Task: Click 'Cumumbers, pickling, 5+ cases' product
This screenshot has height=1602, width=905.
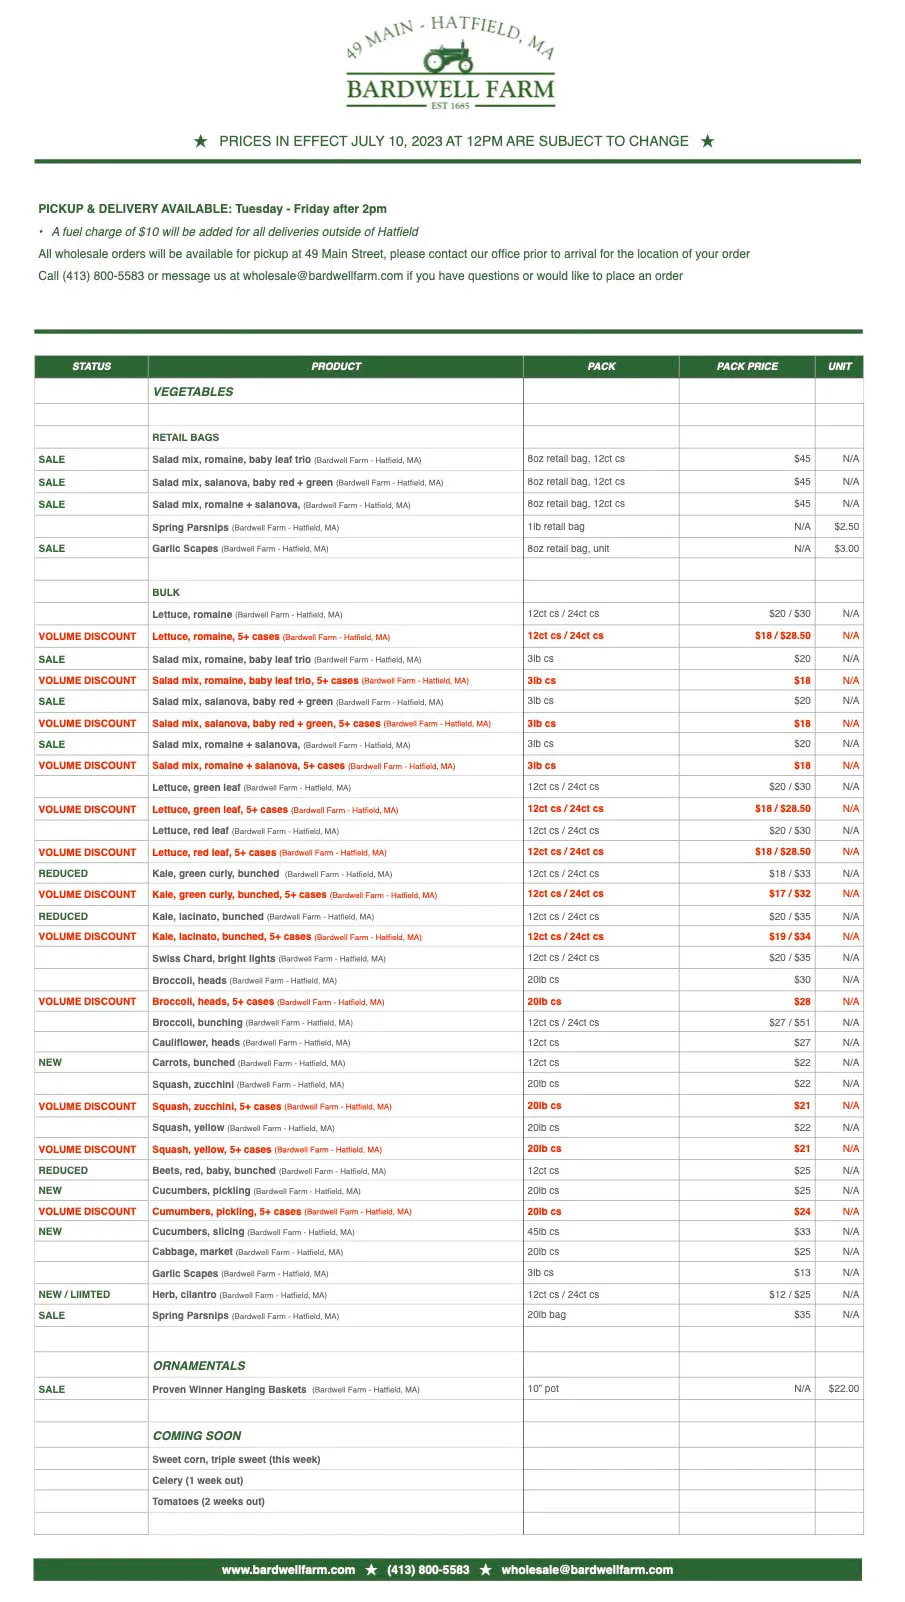Action: (x=282, y=1212)
